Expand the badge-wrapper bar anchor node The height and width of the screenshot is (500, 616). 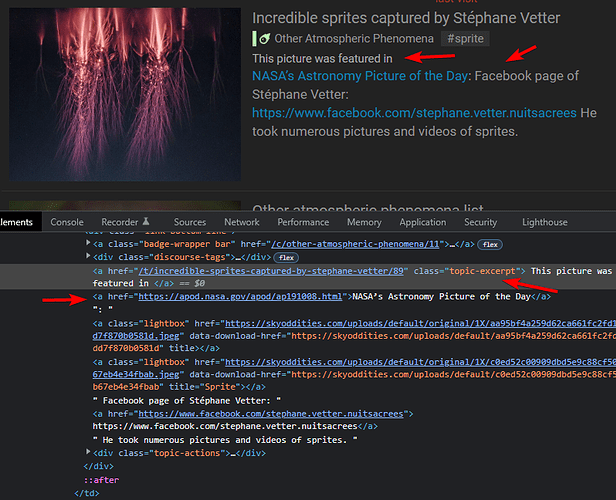coord(88,243)
